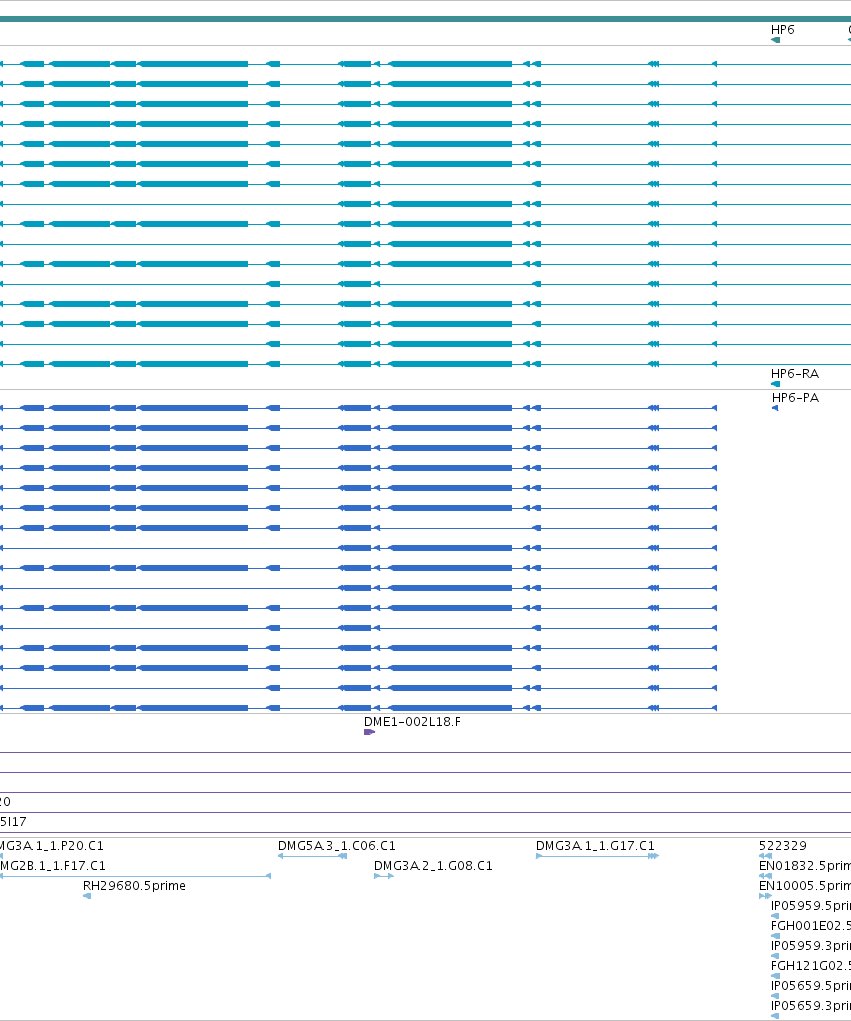Click the purple DME1-002L18.F glyph
The height and width of the screenshot is (1021, 851).
pos(369,732)
